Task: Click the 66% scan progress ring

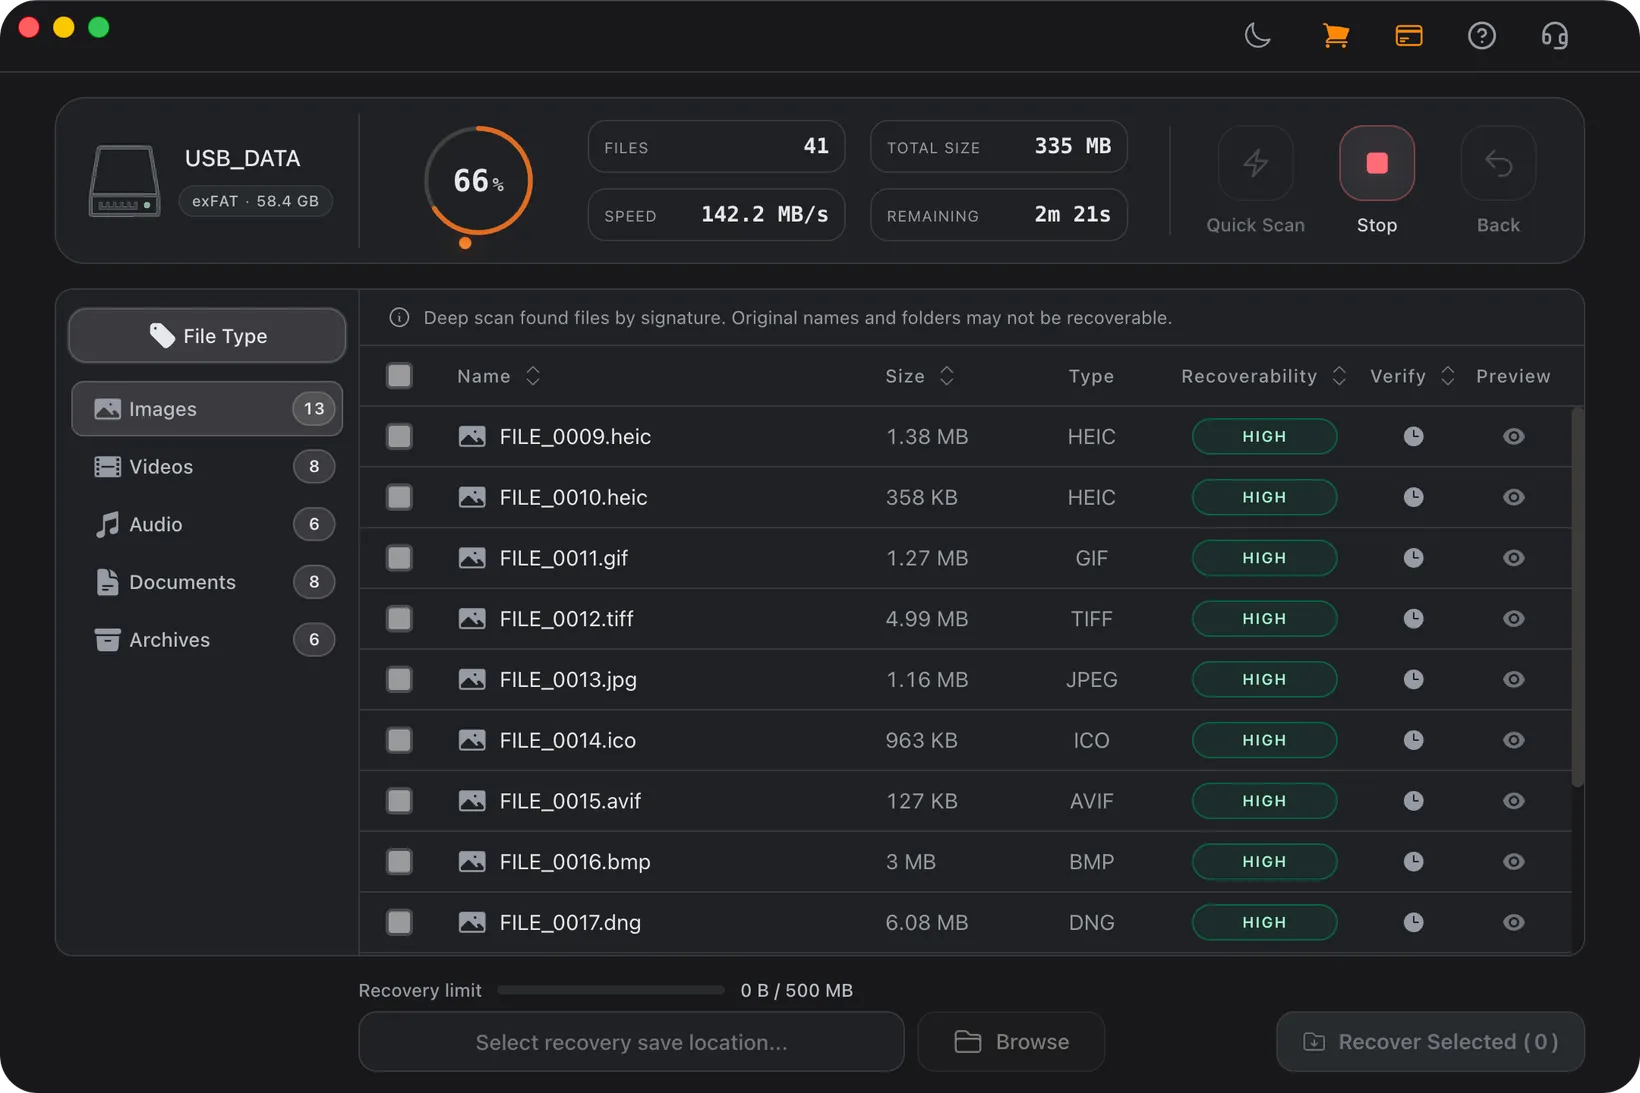Action: point(478,181)
